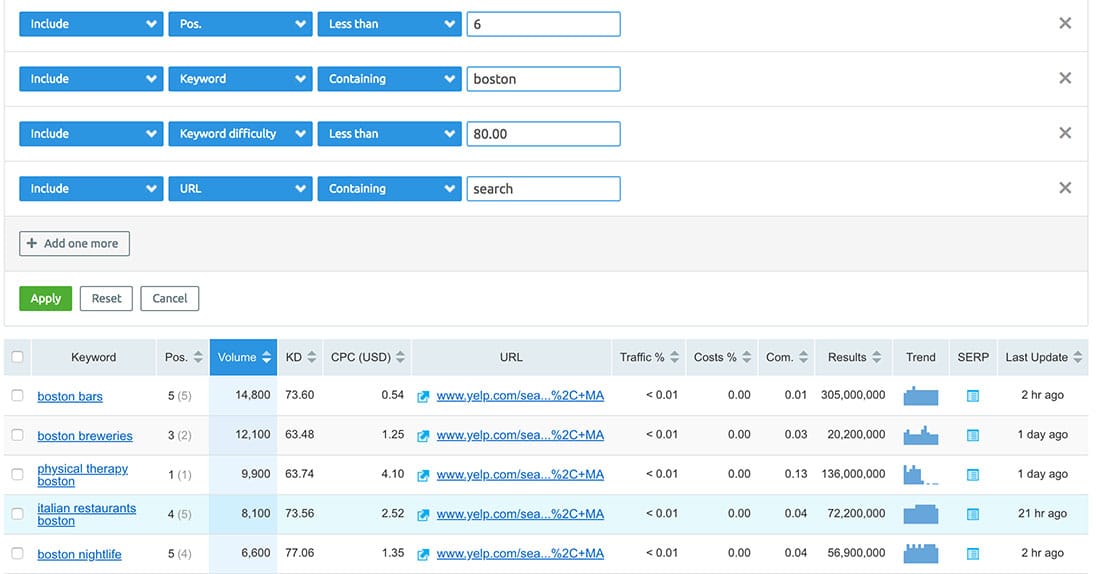Focus the position value field containing 6
Image resolution: width=1100 pixels, height=574 pixels.
tap(544, 24)
